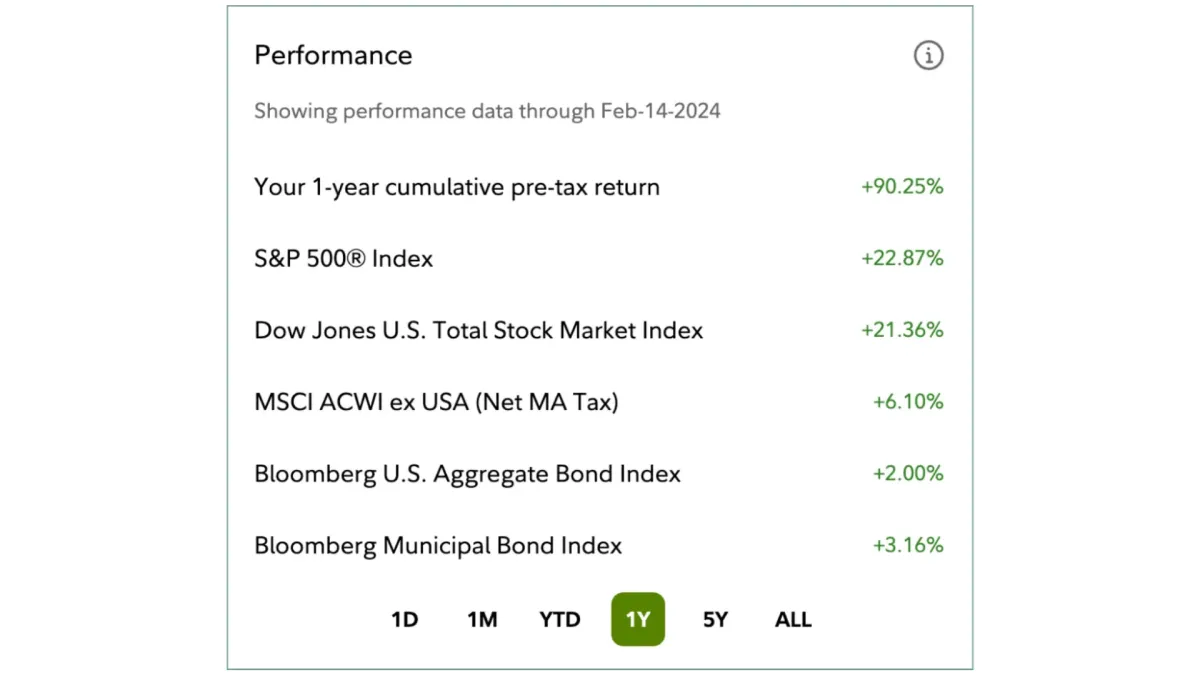Screen dimensions: 1200x675
Task: Switch to the 1M performance view
Action: (481, 619)
